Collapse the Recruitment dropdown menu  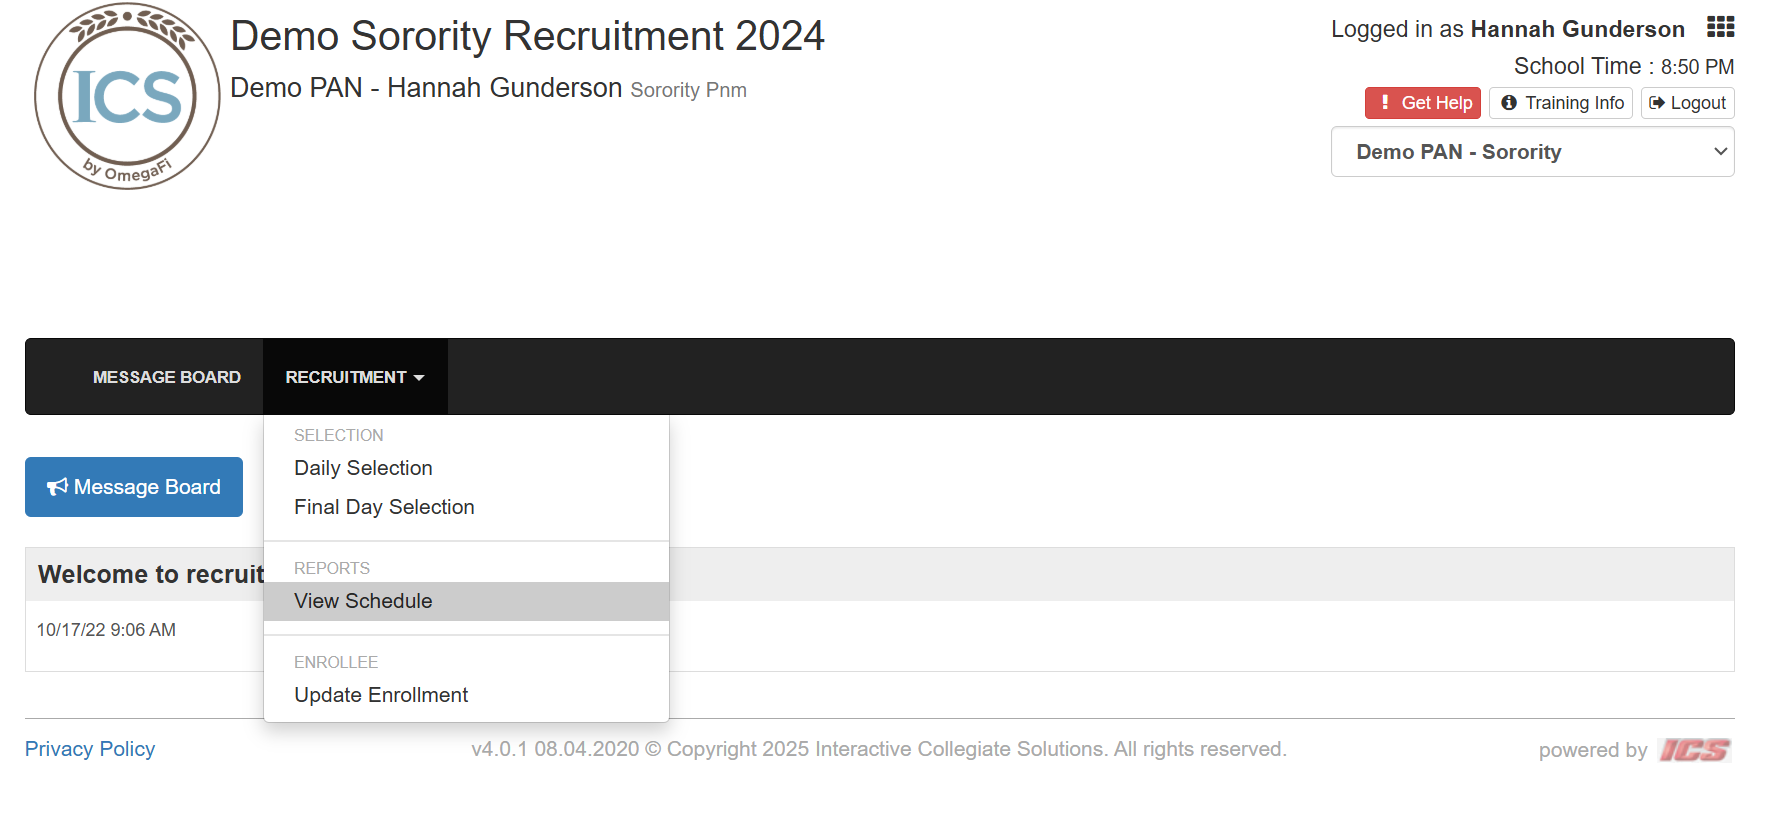(355, 377)
